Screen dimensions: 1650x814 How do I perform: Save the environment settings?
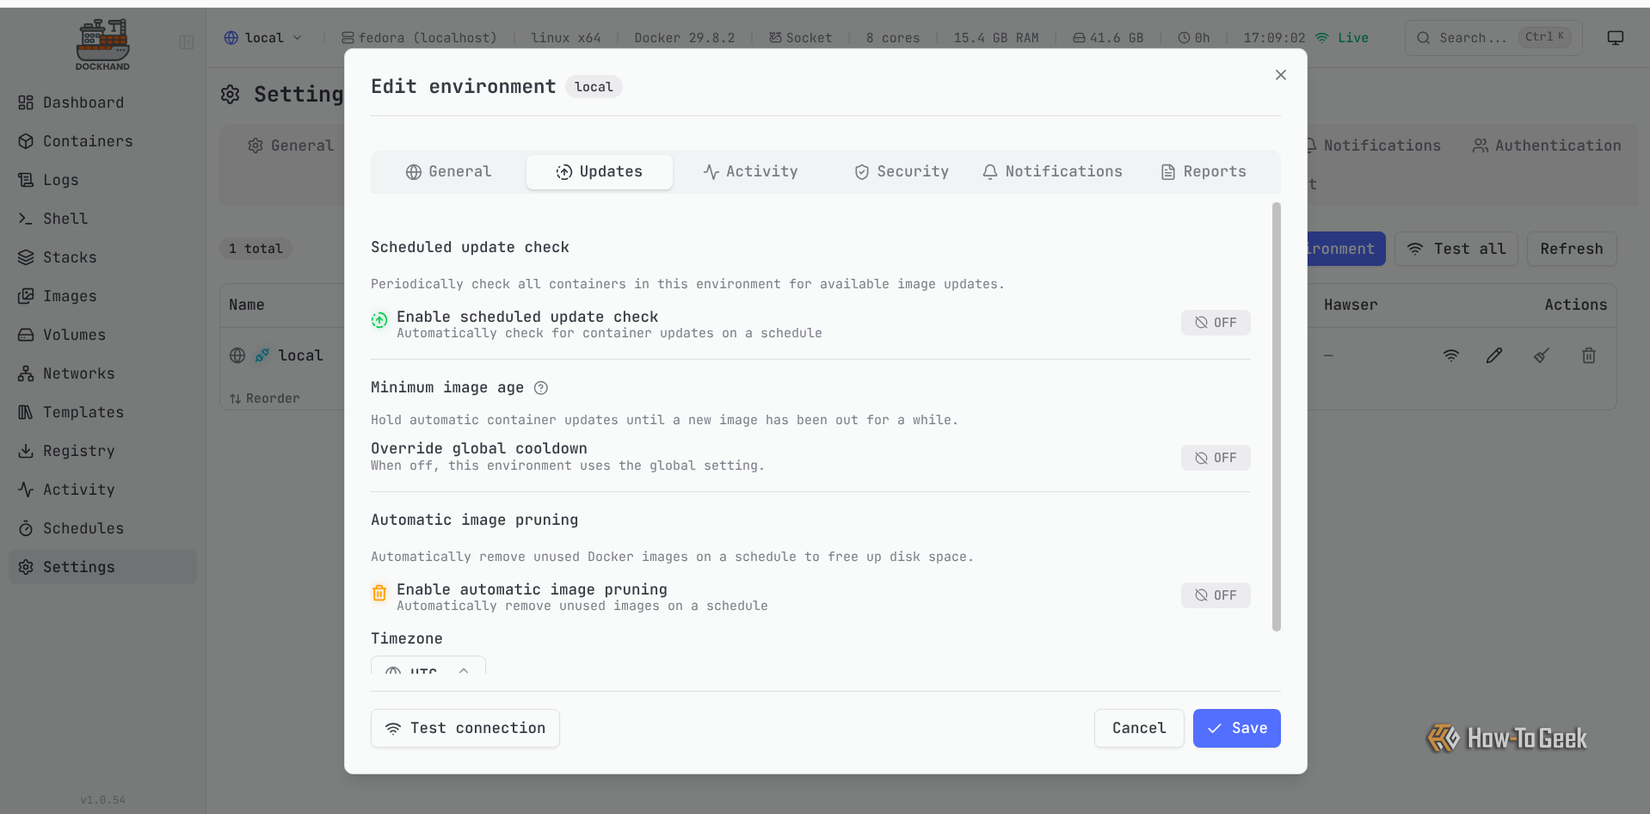tap(1236, 728)
